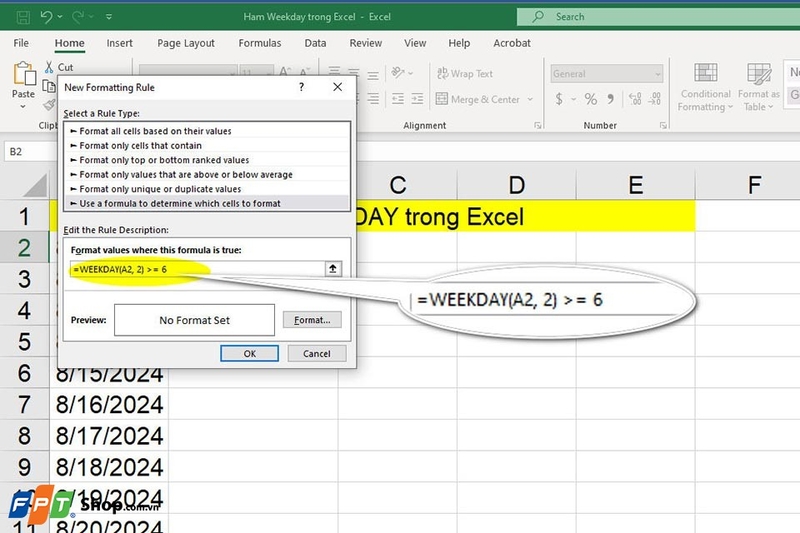Click the collapse dialog arrow beside formula
The width and height of the screenshot is (800, 533).
coord(333,269)
